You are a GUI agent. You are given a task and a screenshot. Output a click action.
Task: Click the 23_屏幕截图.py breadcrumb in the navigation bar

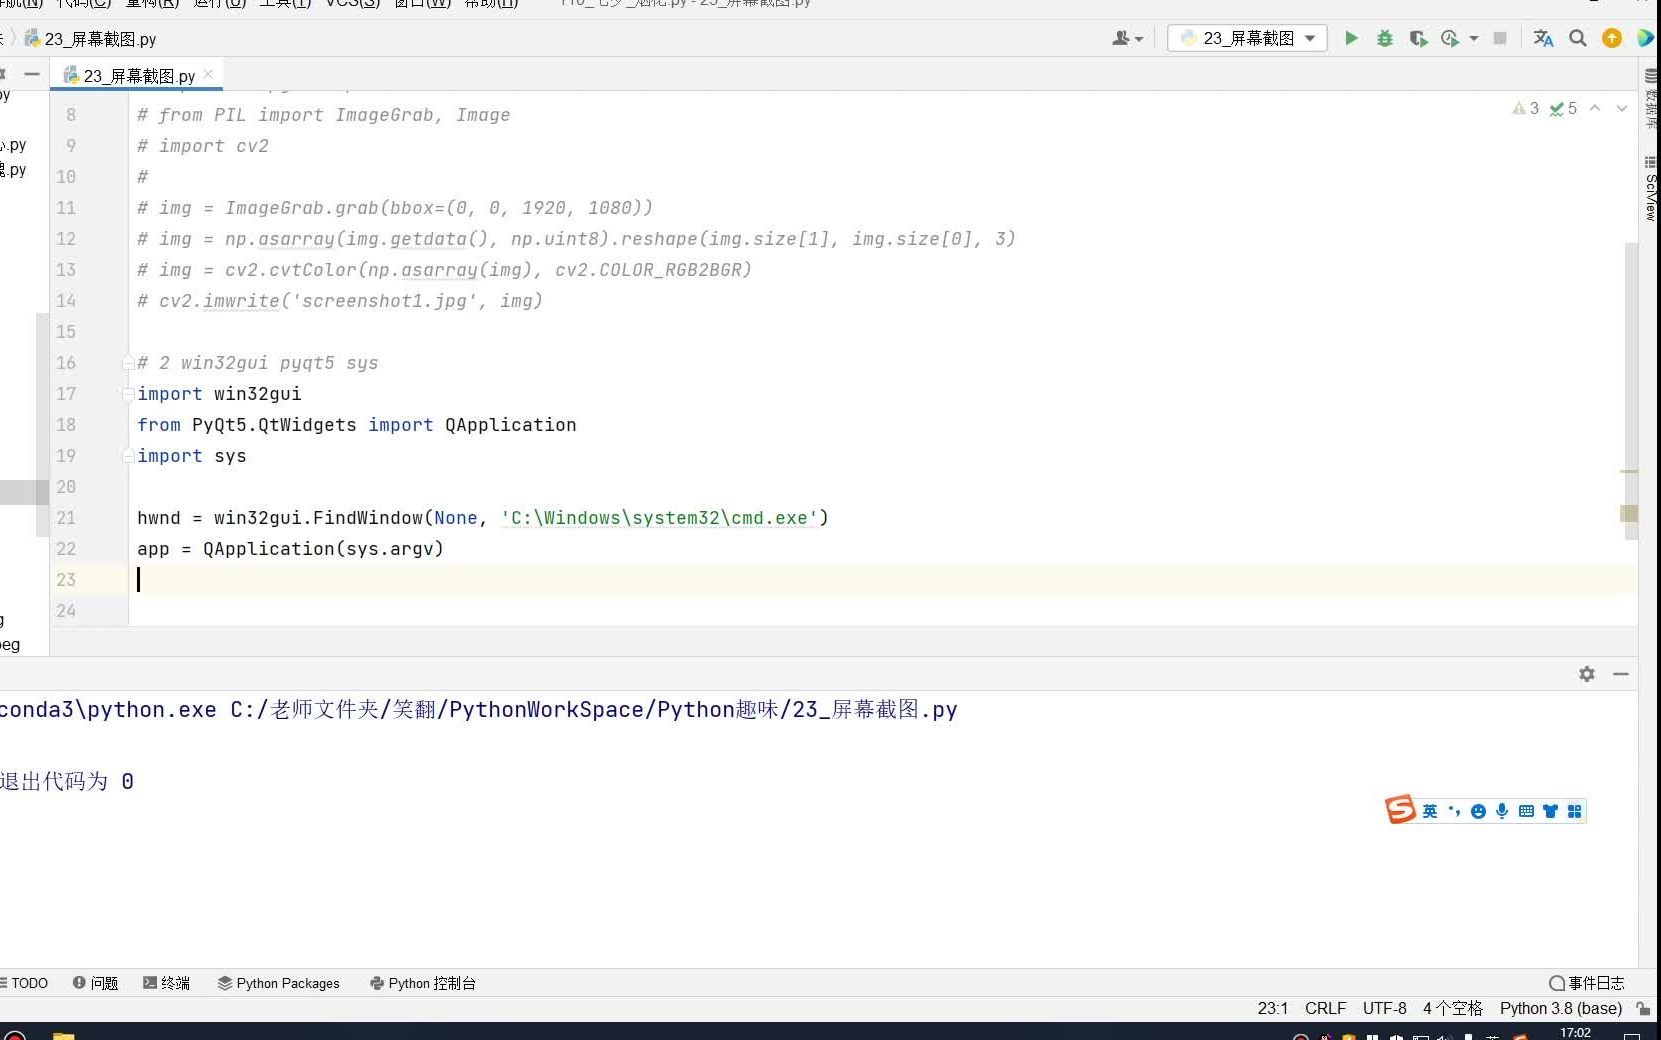(91, 39)
